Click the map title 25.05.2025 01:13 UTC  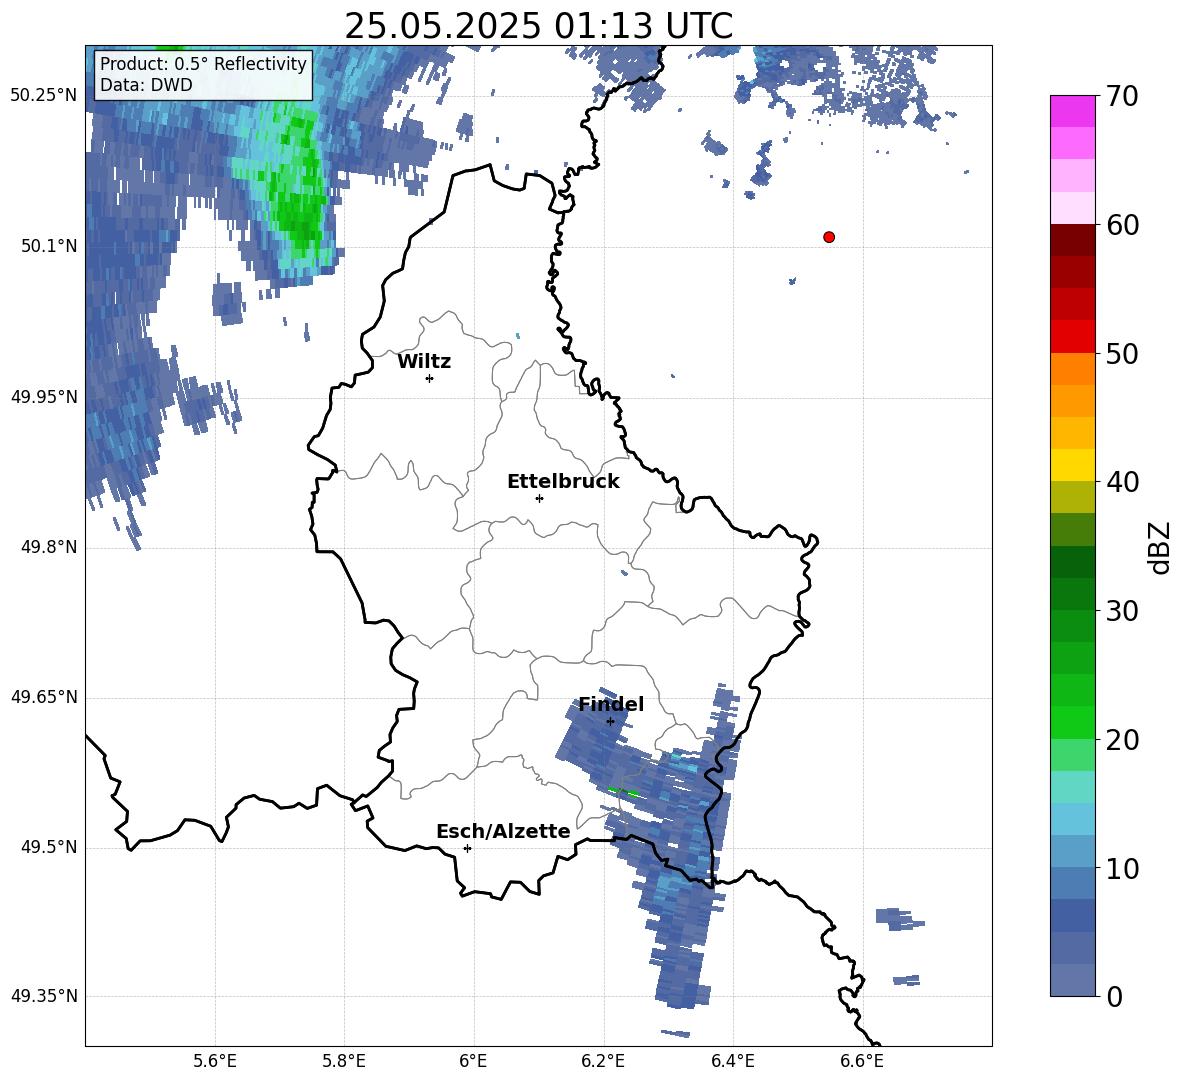538,26
